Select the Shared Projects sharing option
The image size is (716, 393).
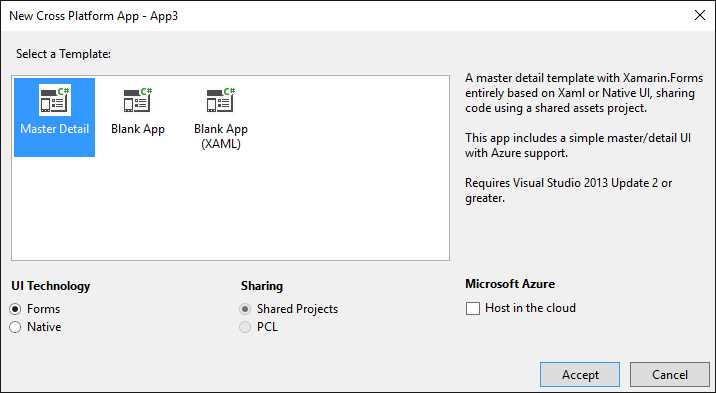[x=245, y=309]
